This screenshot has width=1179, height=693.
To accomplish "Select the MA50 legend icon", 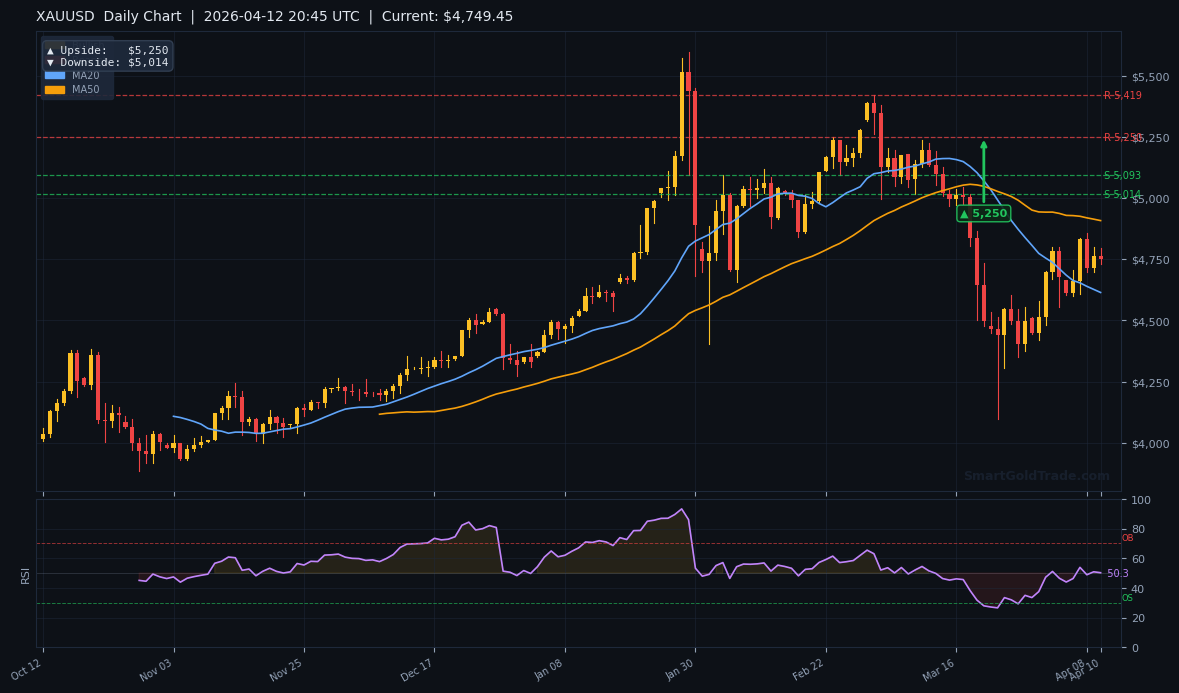I will [x=55, y=88].
